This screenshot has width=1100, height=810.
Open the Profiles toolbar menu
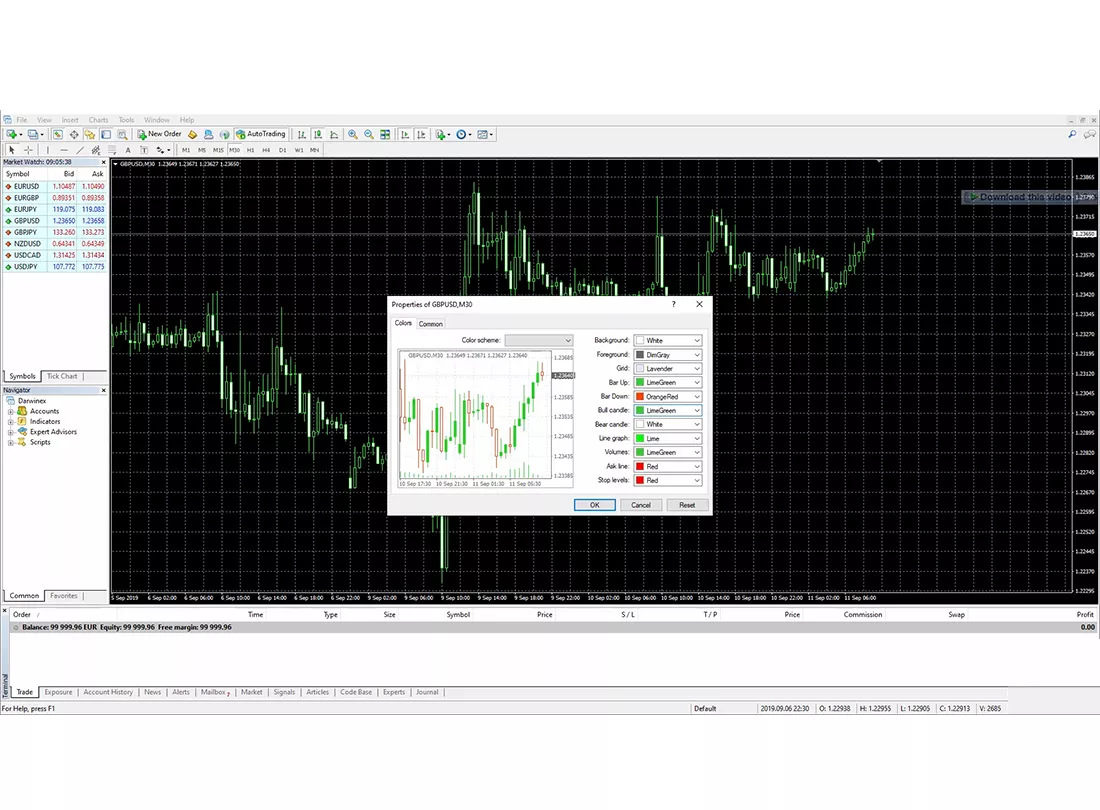(x=34, y=135)
